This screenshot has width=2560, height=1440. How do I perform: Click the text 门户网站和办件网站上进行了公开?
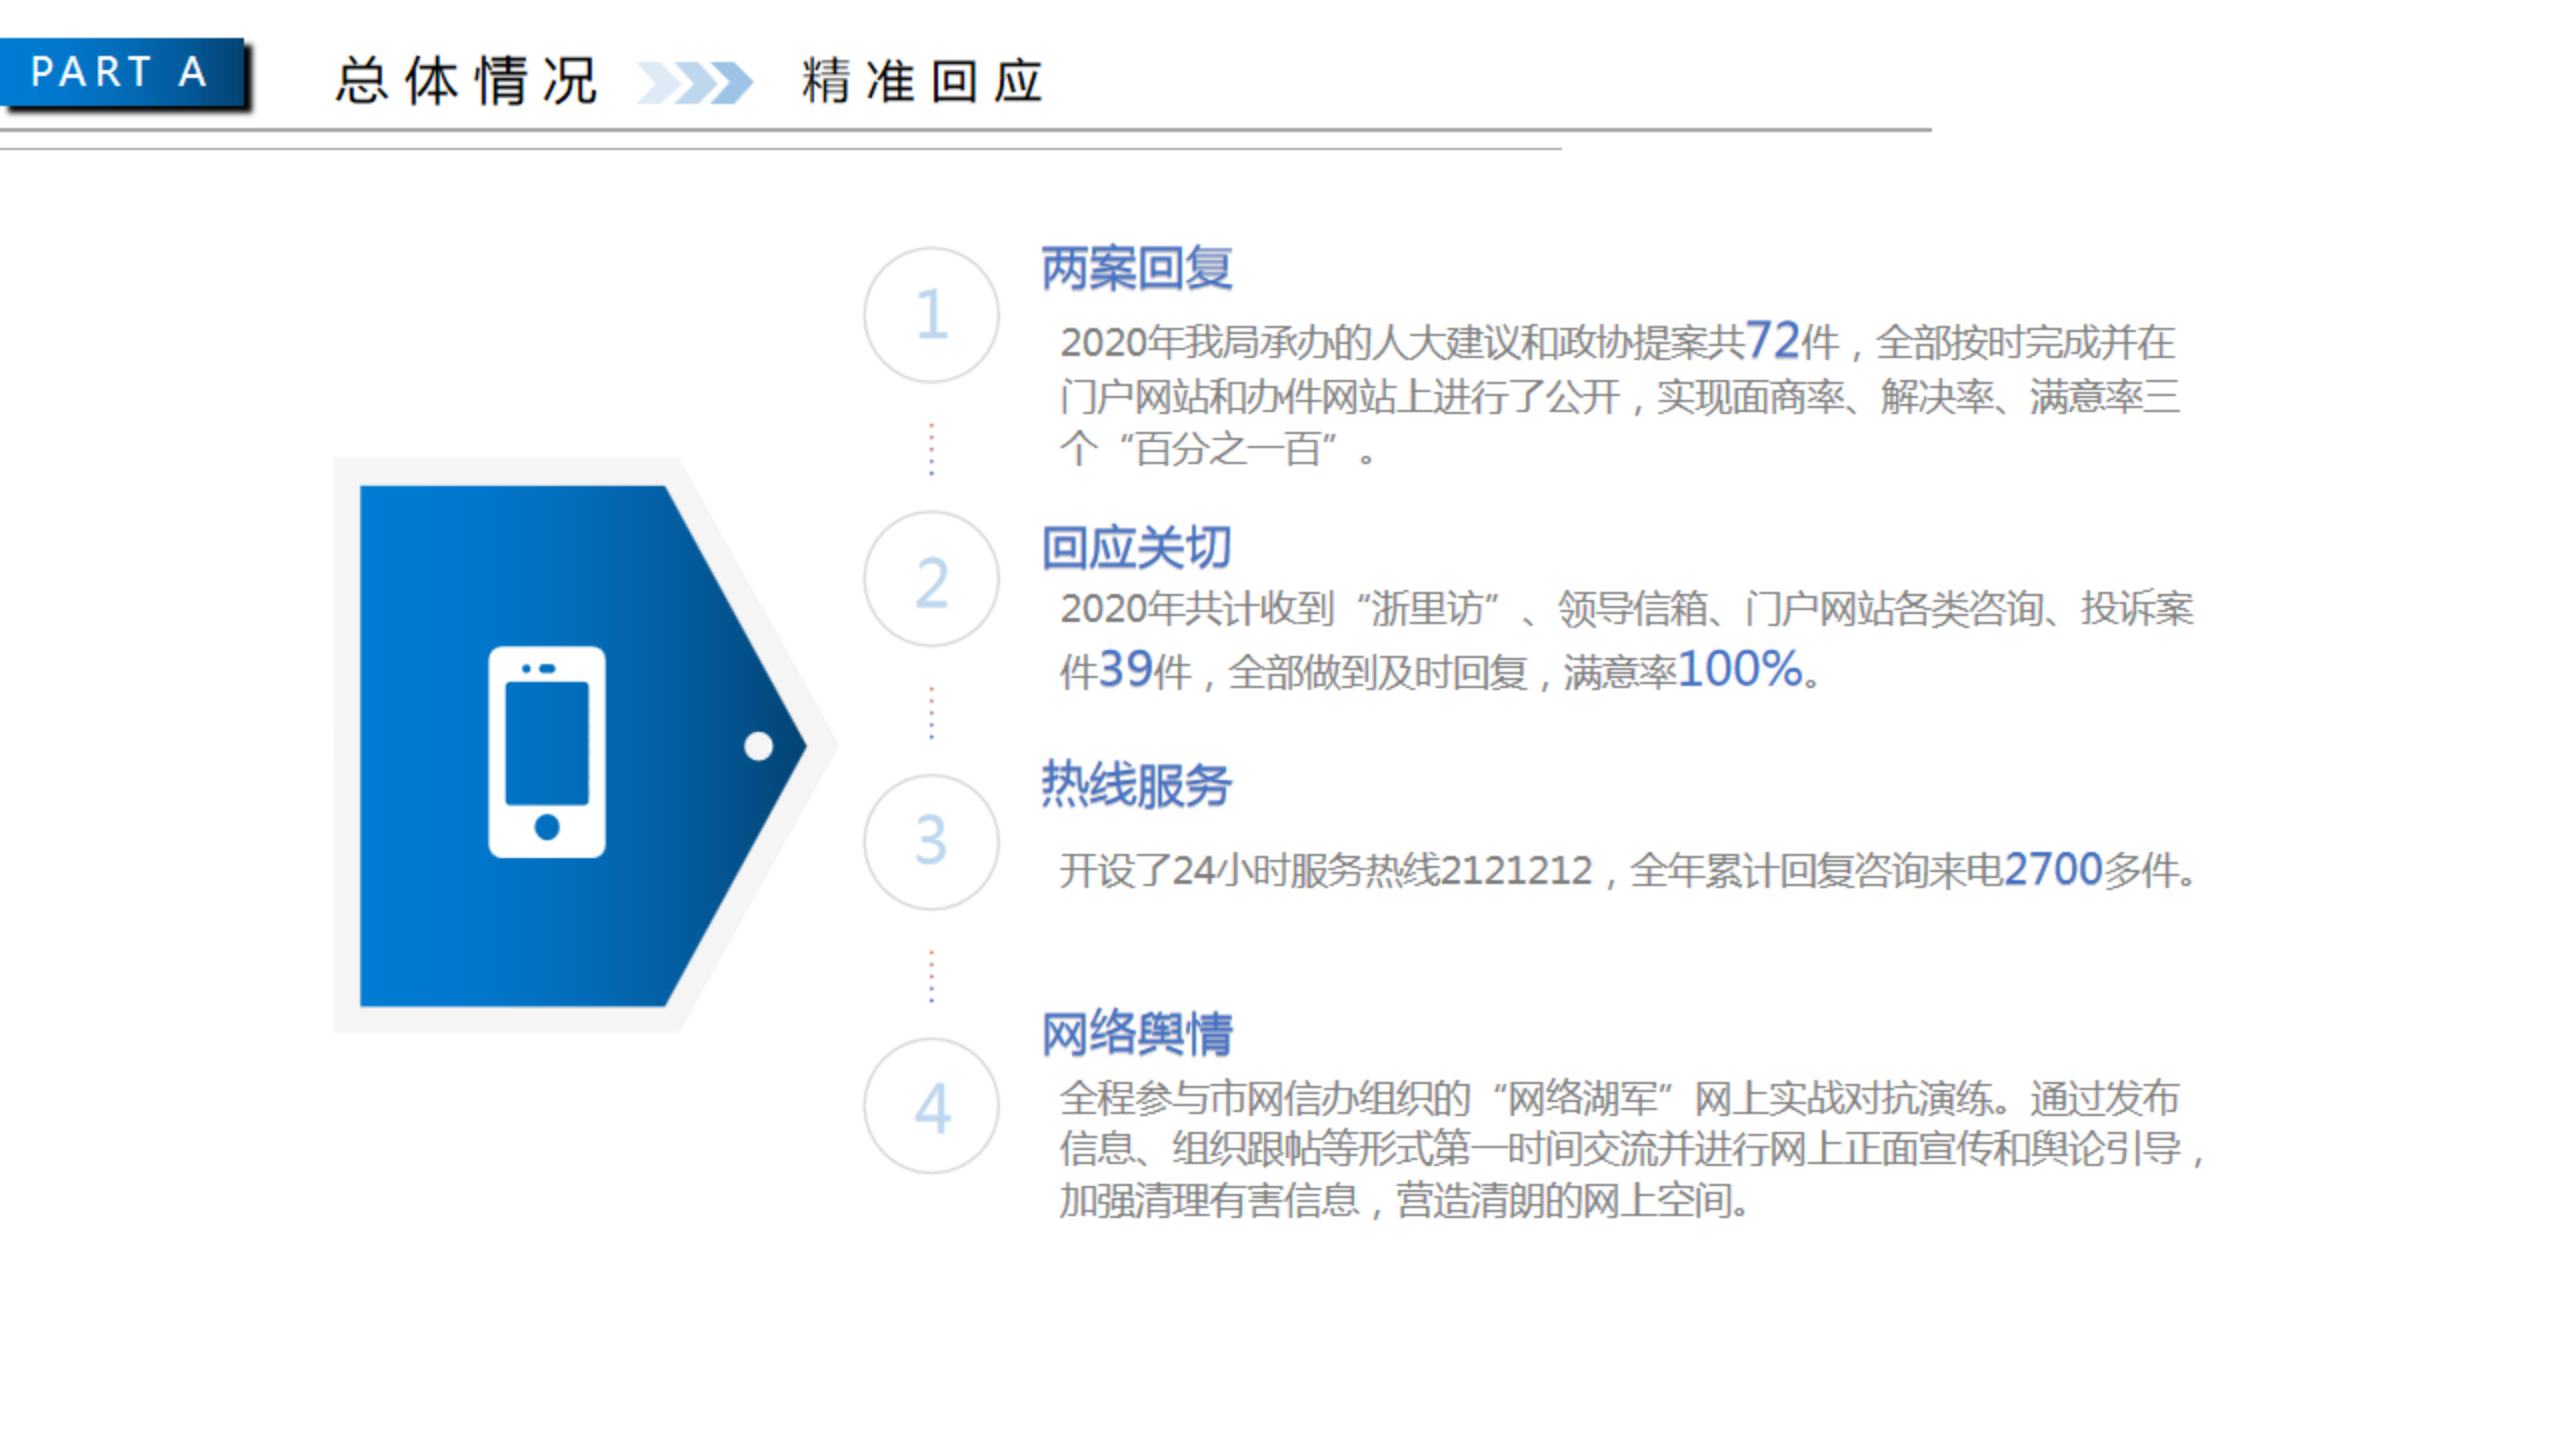[x=1340, y=397]
